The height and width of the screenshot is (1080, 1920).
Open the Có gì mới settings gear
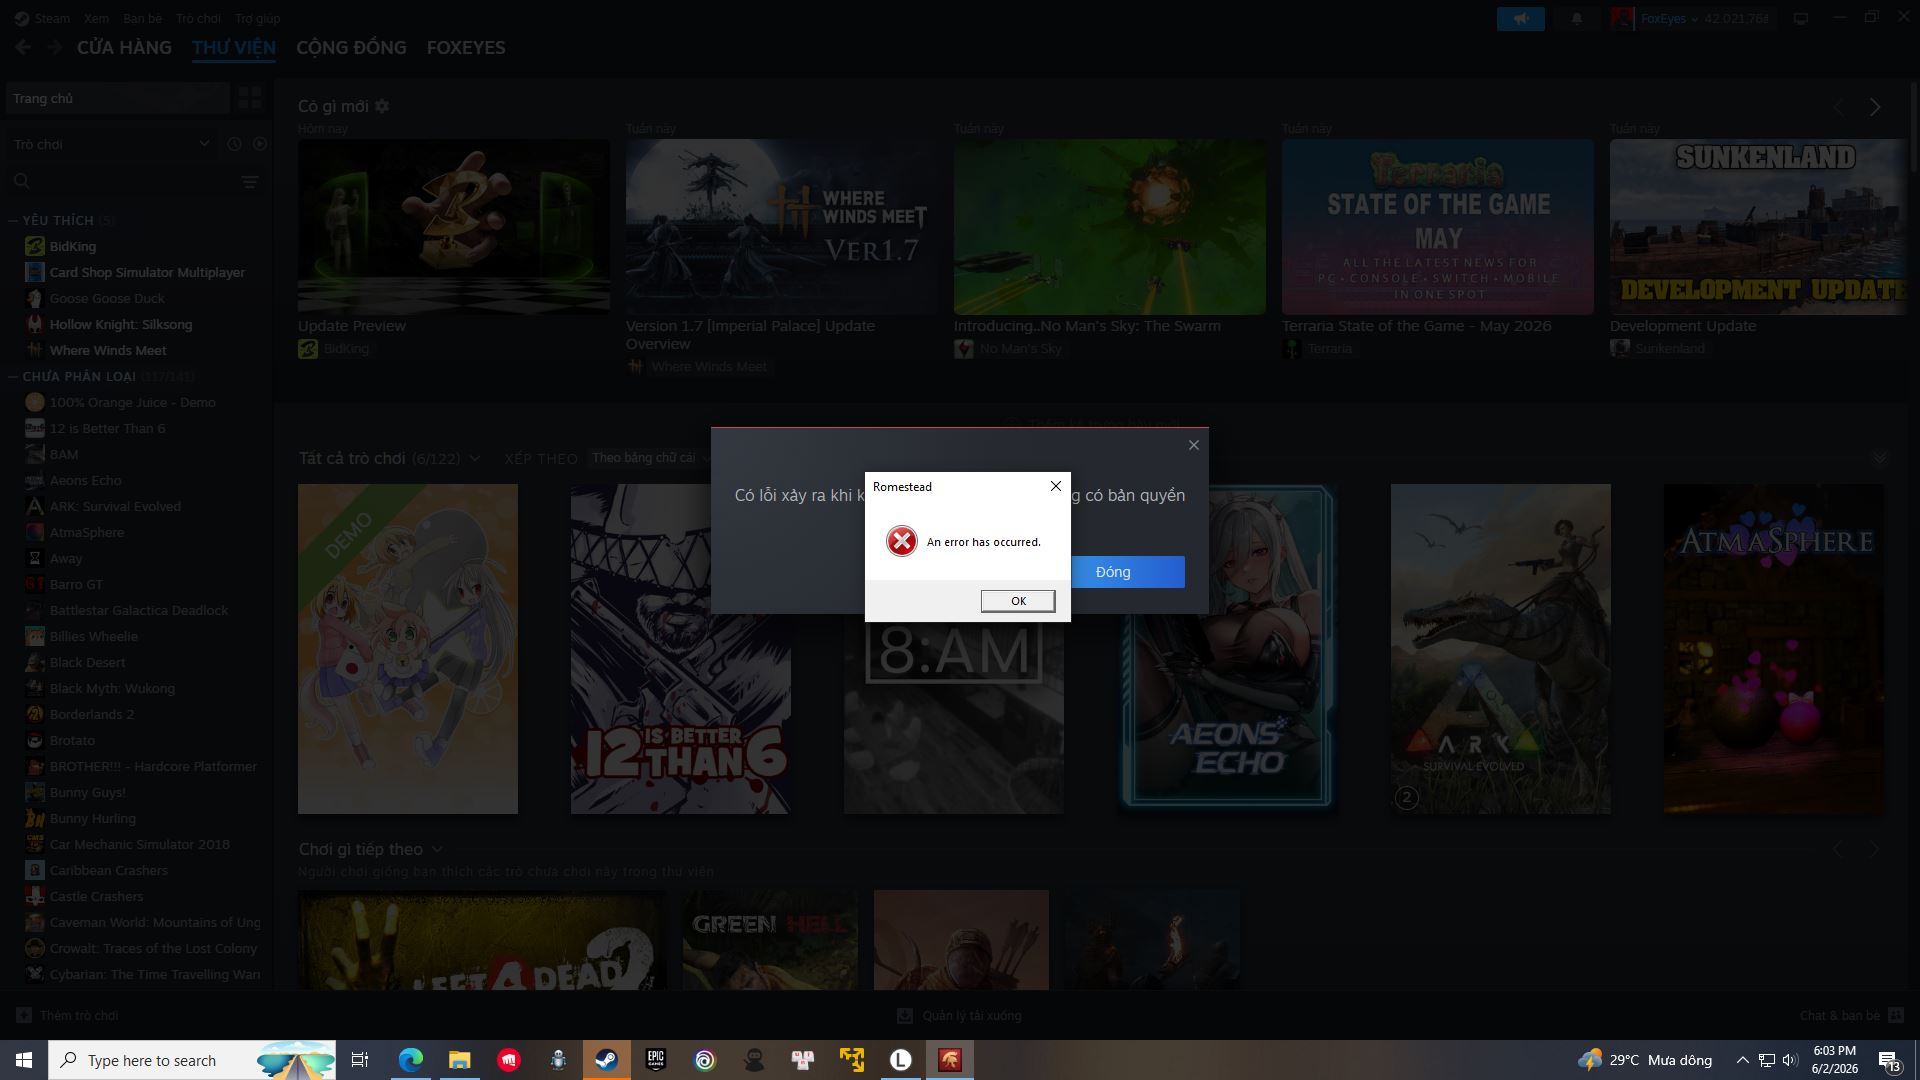[382, 106]
